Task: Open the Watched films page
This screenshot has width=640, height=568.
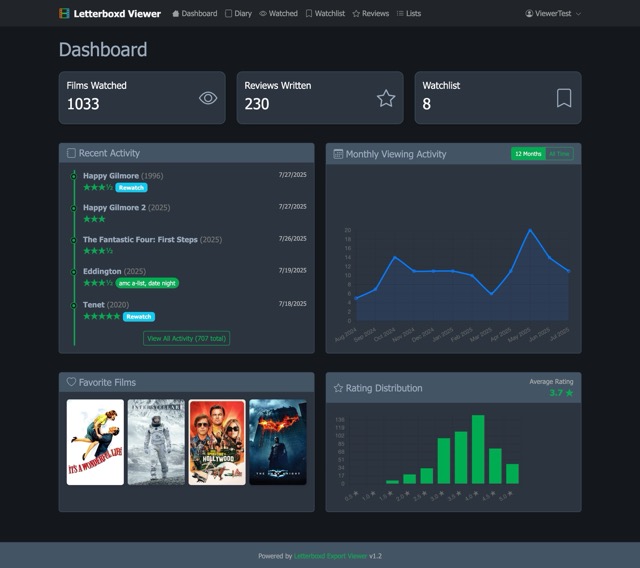Action: point(278,13)
